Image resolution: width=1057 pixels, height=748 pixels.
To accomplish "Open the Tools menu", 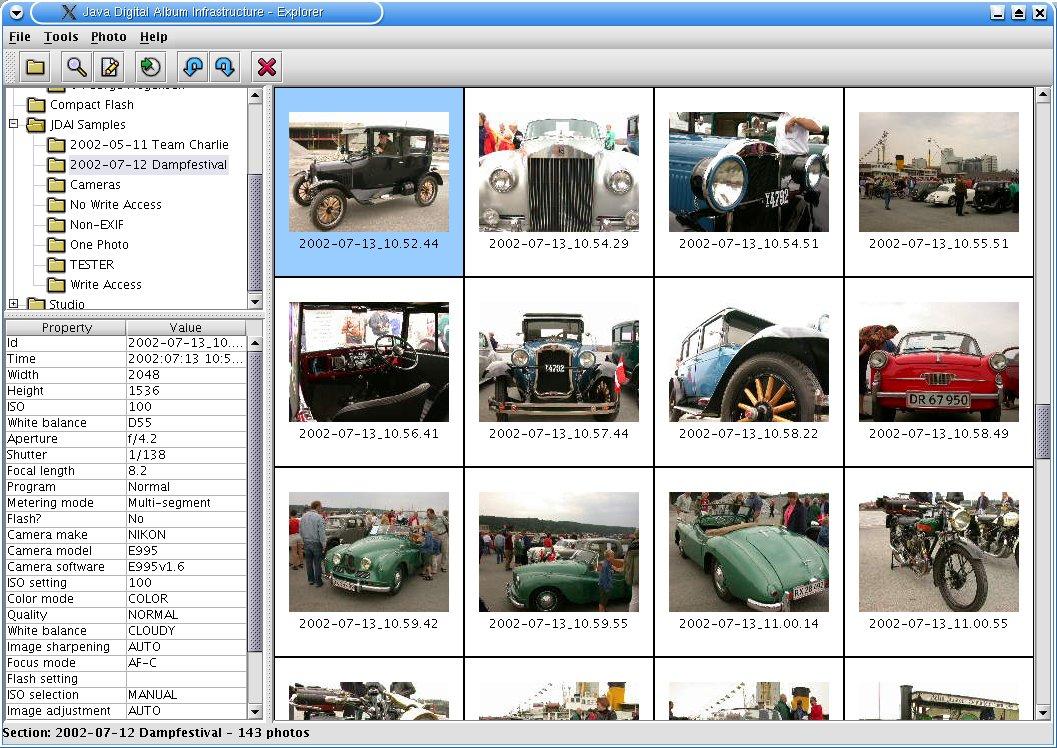I will click(61, 37).
